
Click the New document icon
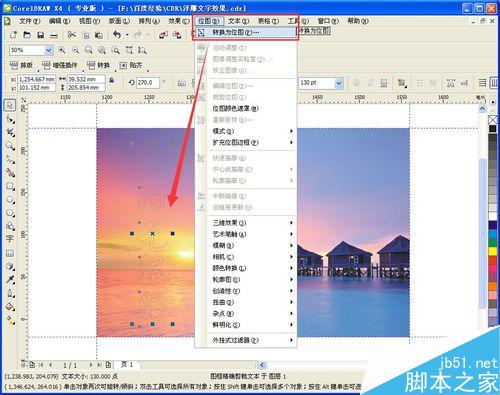click(13, 35)
